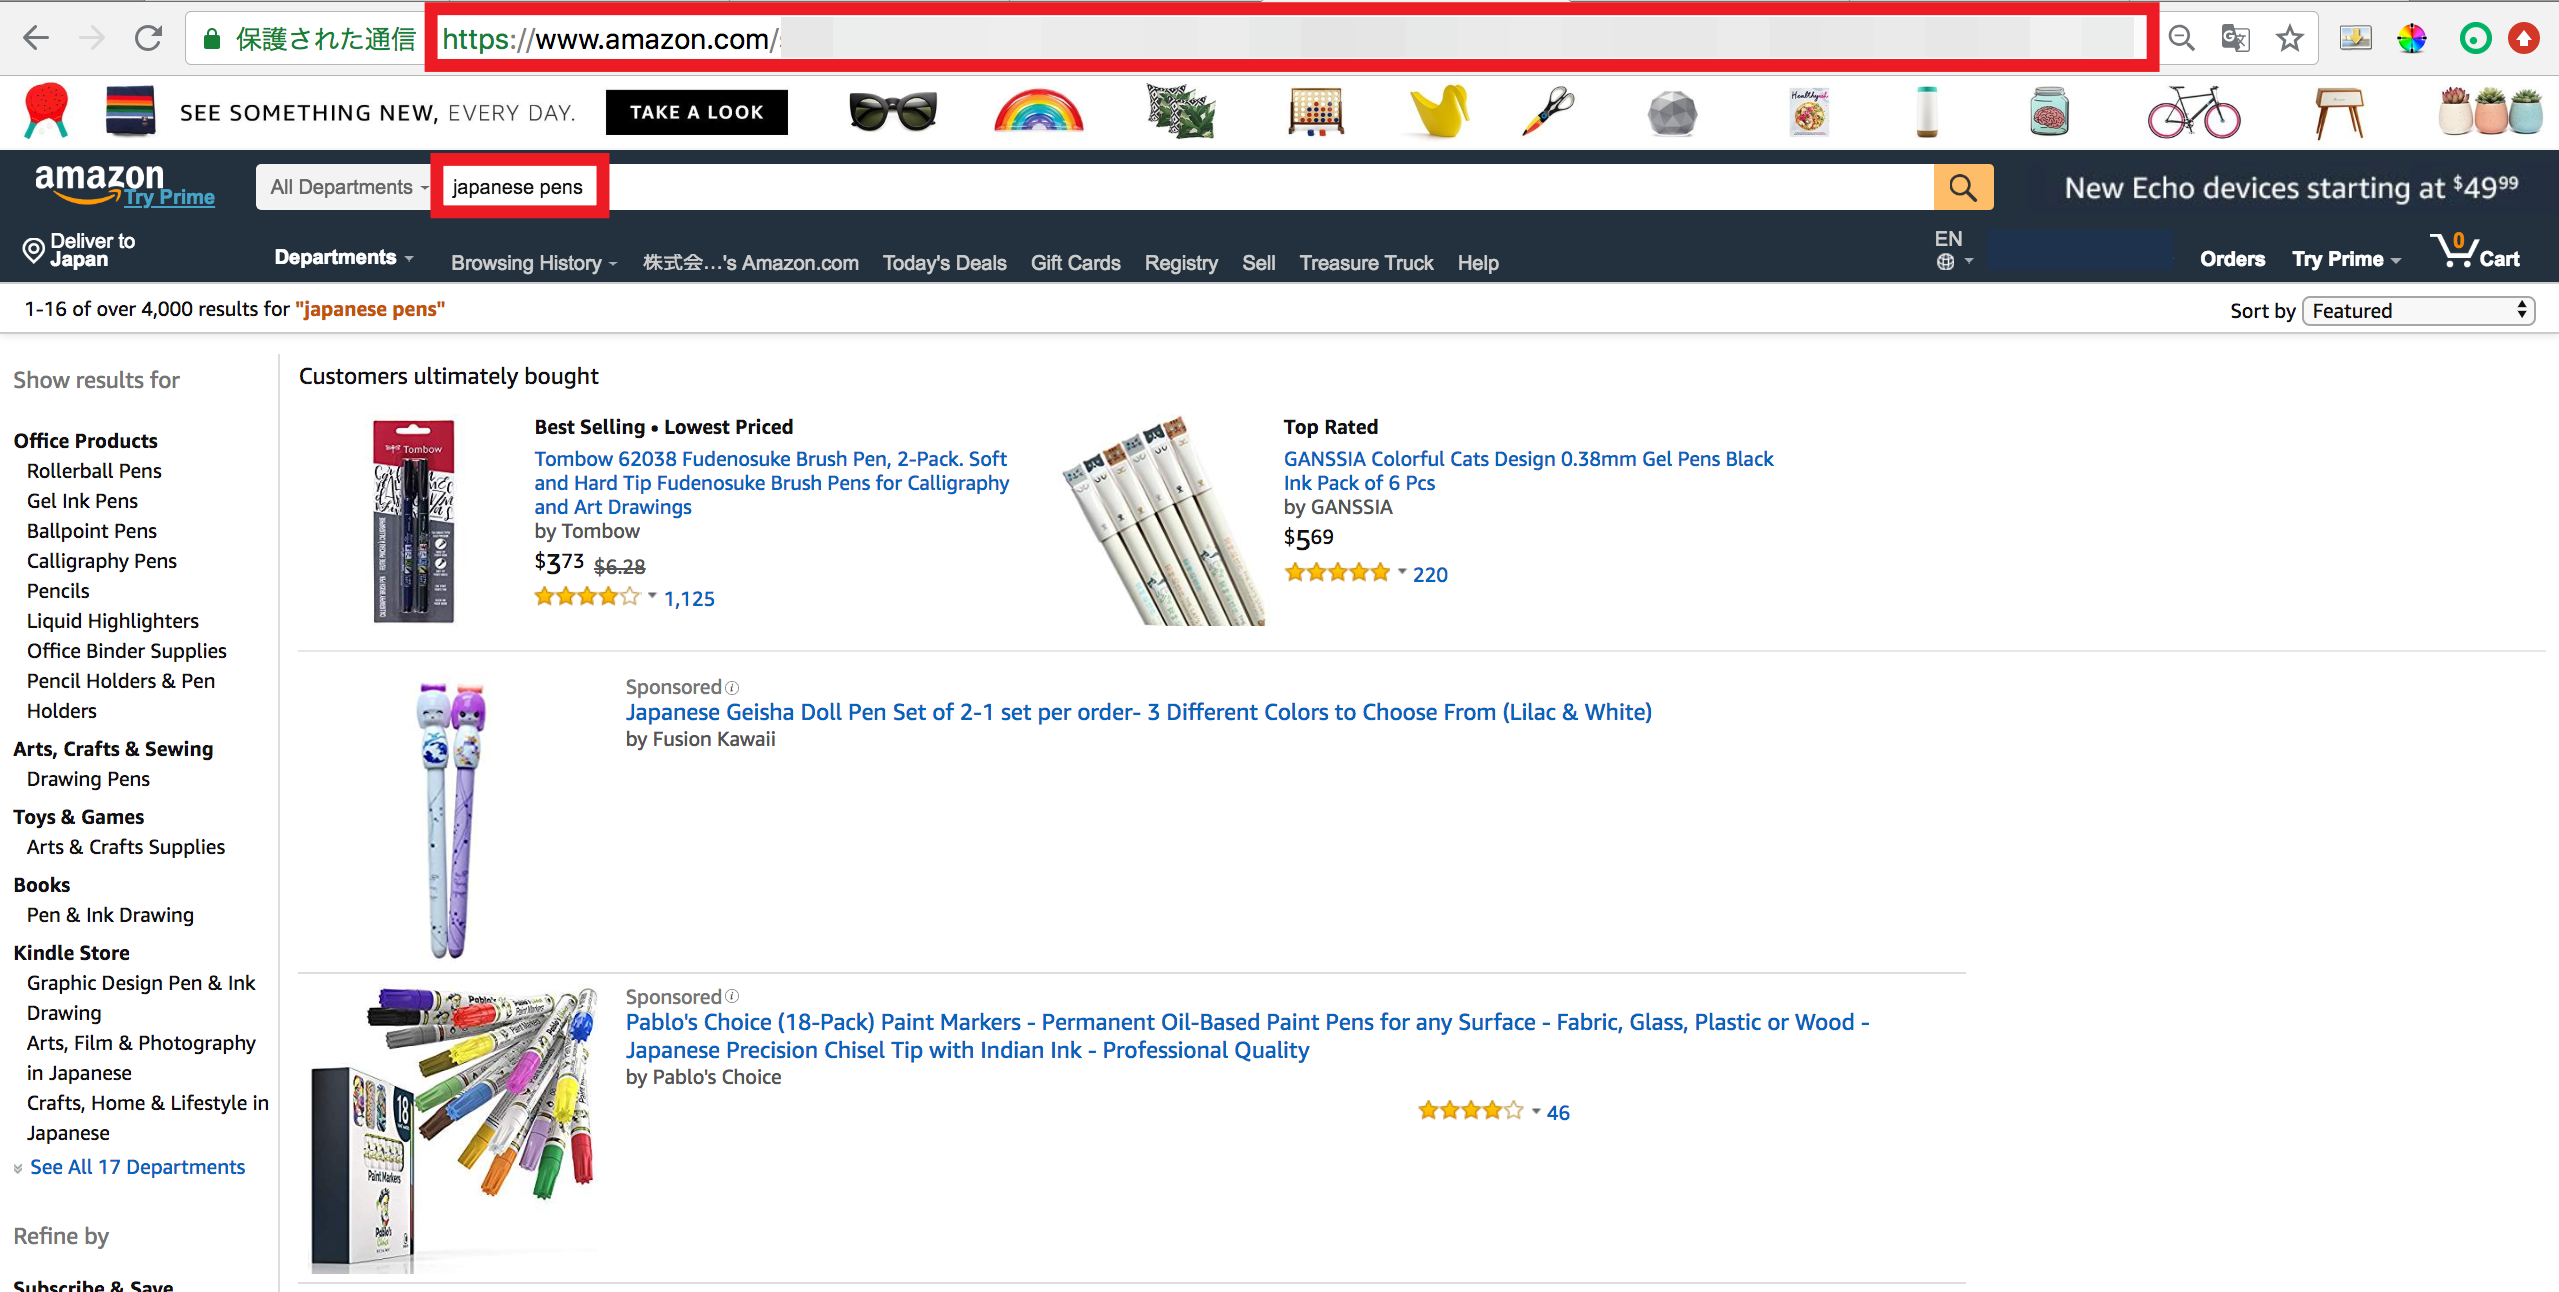2559x1292 pixels.
Task: Open the color wheel extension icon
Action: click(2411, 39)
